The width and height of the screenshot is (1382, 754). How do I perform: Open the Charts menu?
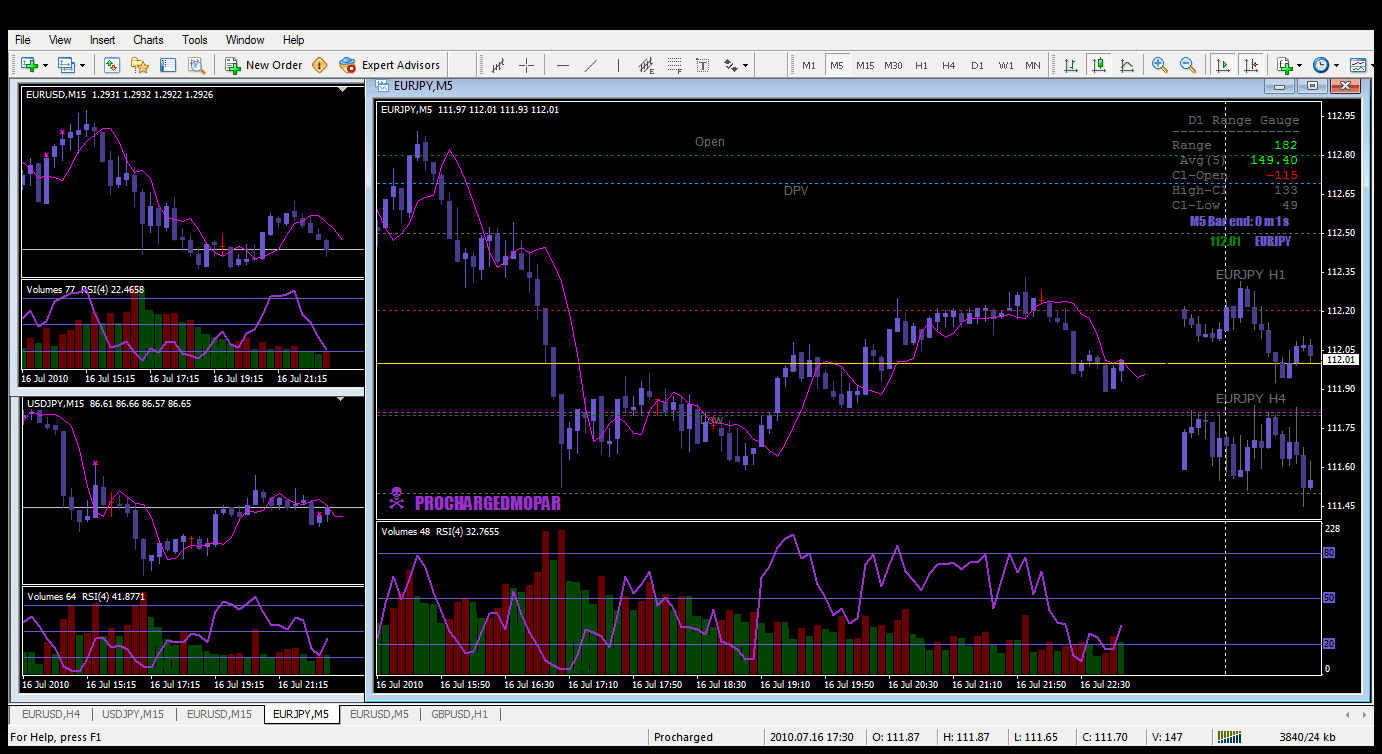[x=148, y=40]
